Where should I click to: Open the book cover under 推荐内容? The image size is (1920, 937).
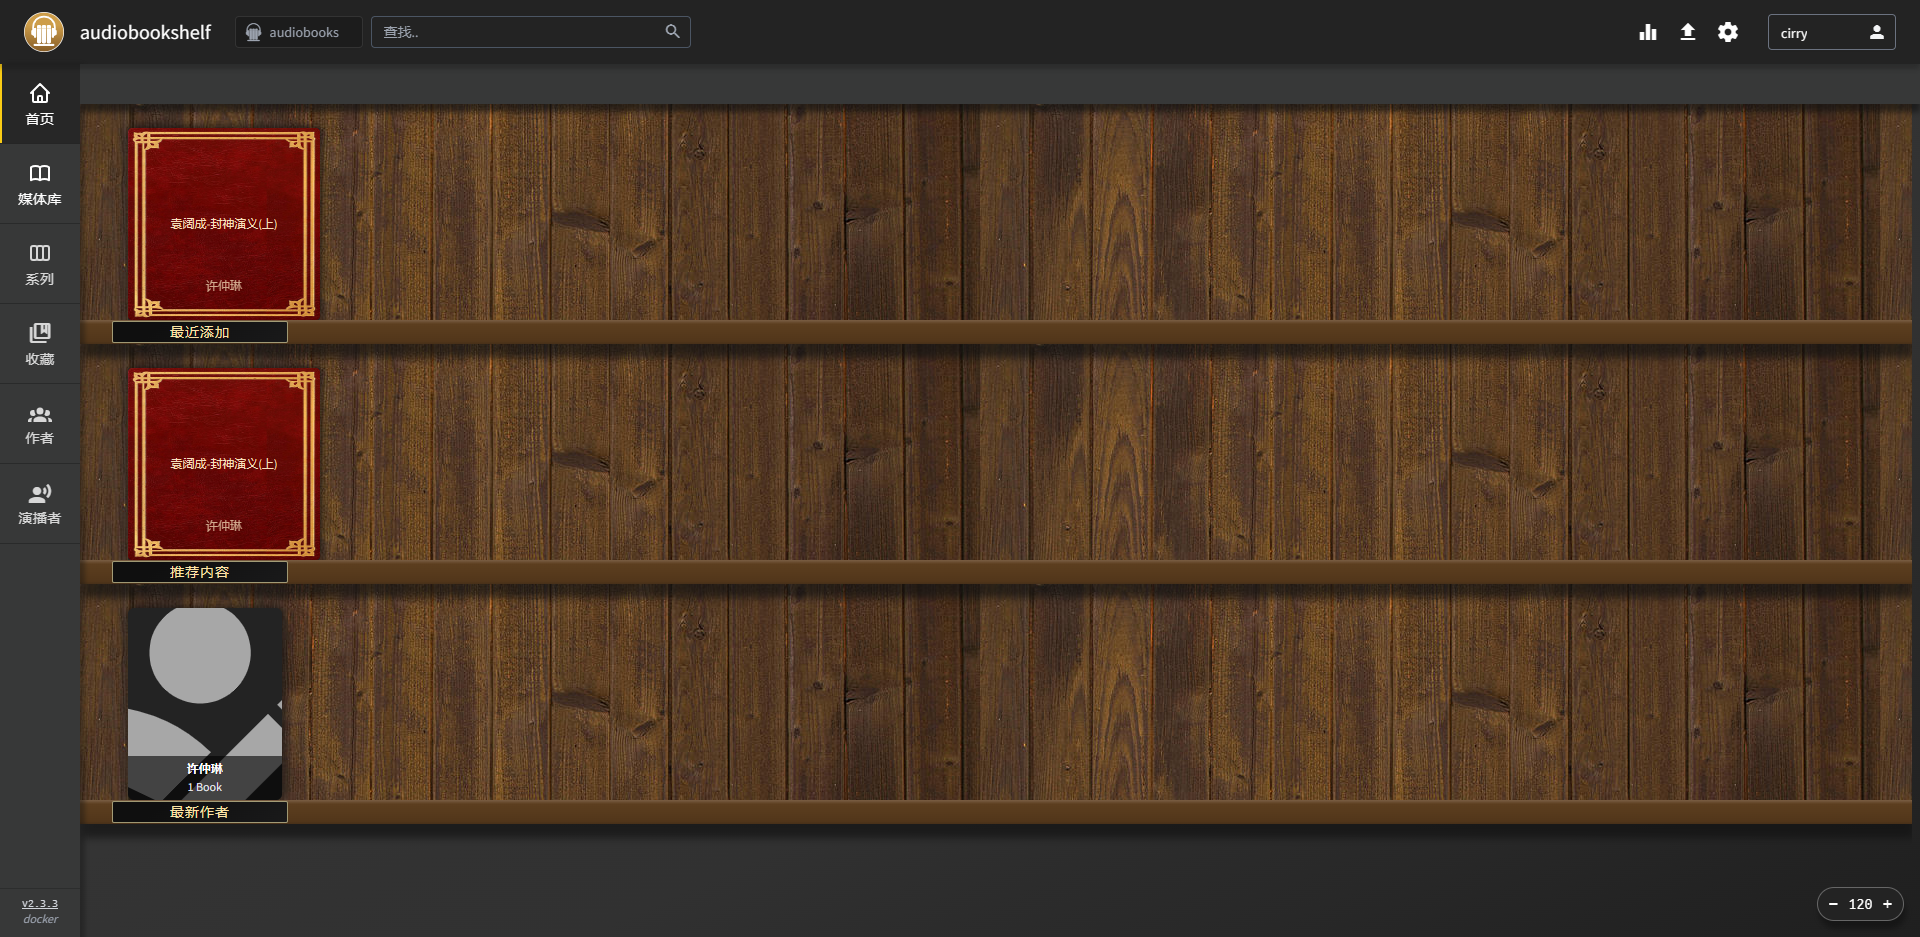(224, 464)
